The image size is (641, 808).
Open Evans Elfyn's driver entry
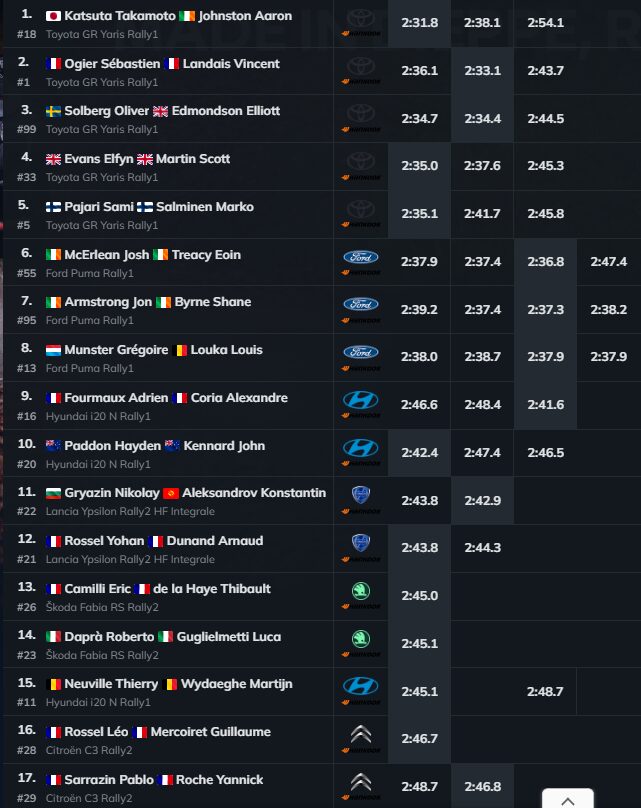coord(97,159)
